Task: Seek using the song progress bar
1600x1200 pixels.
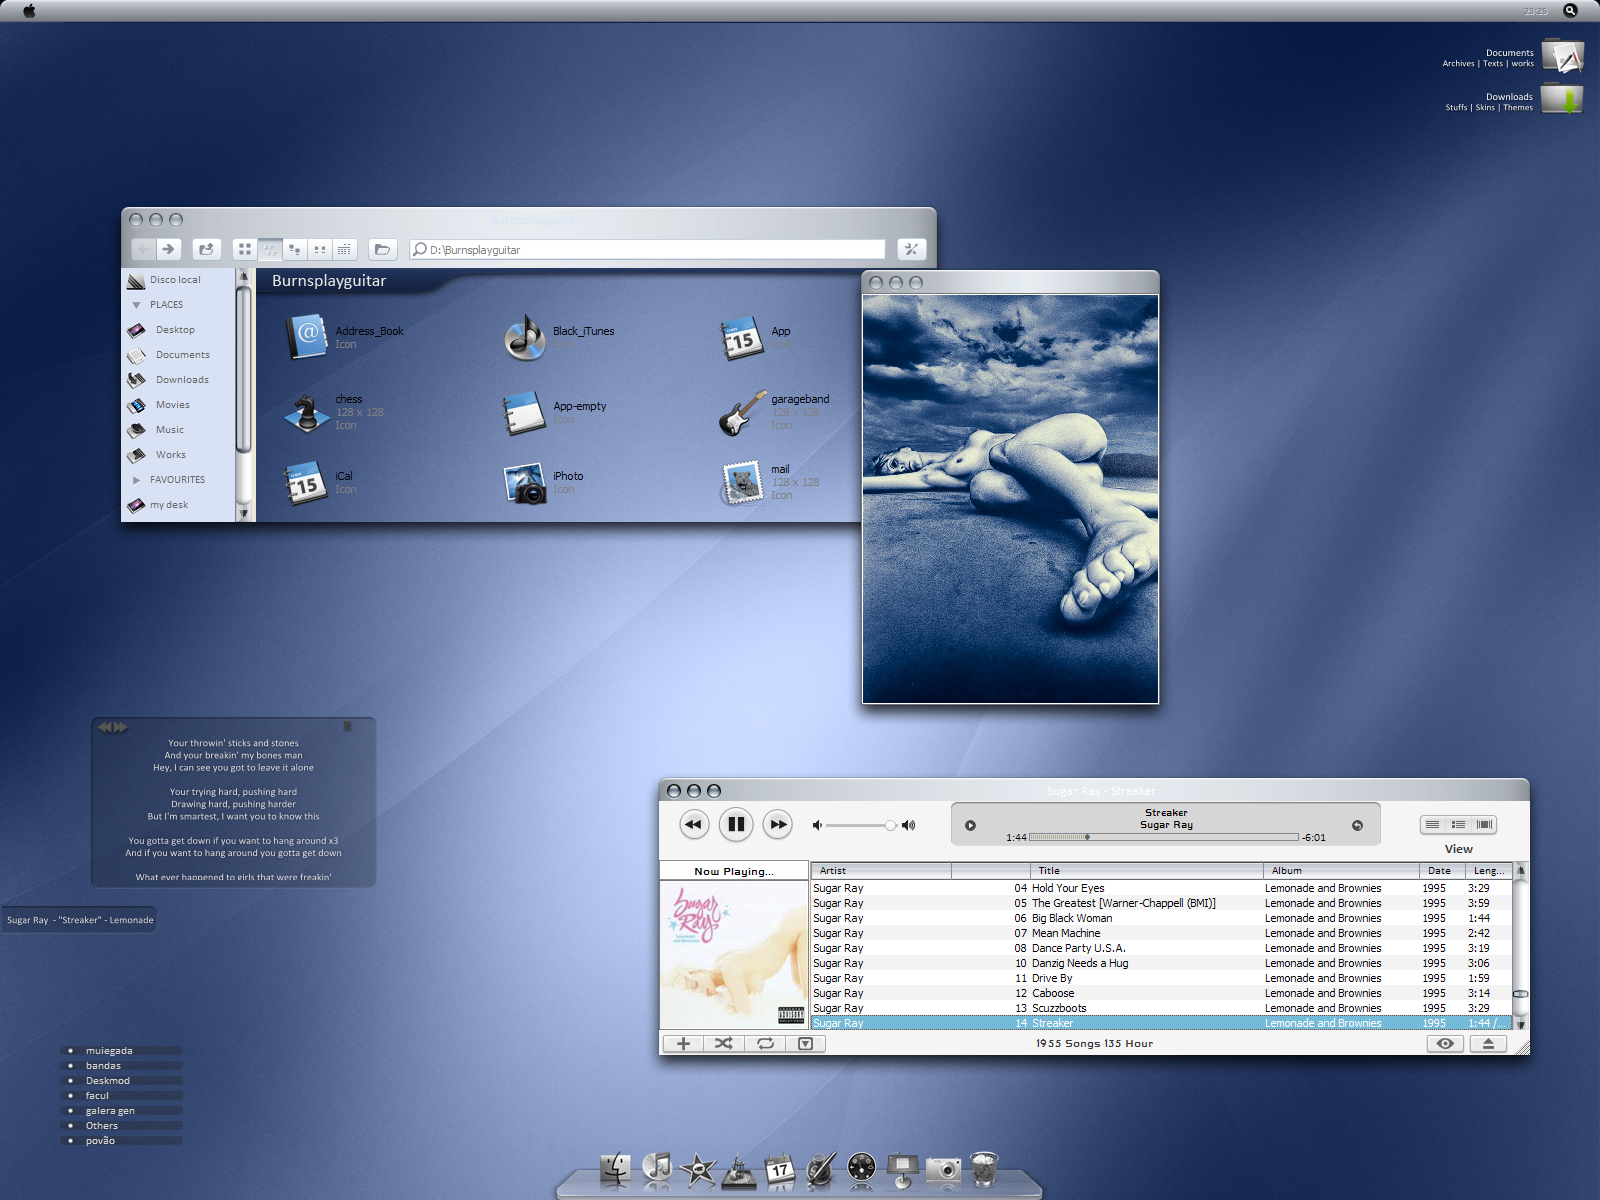Action: coord(1164,837)
